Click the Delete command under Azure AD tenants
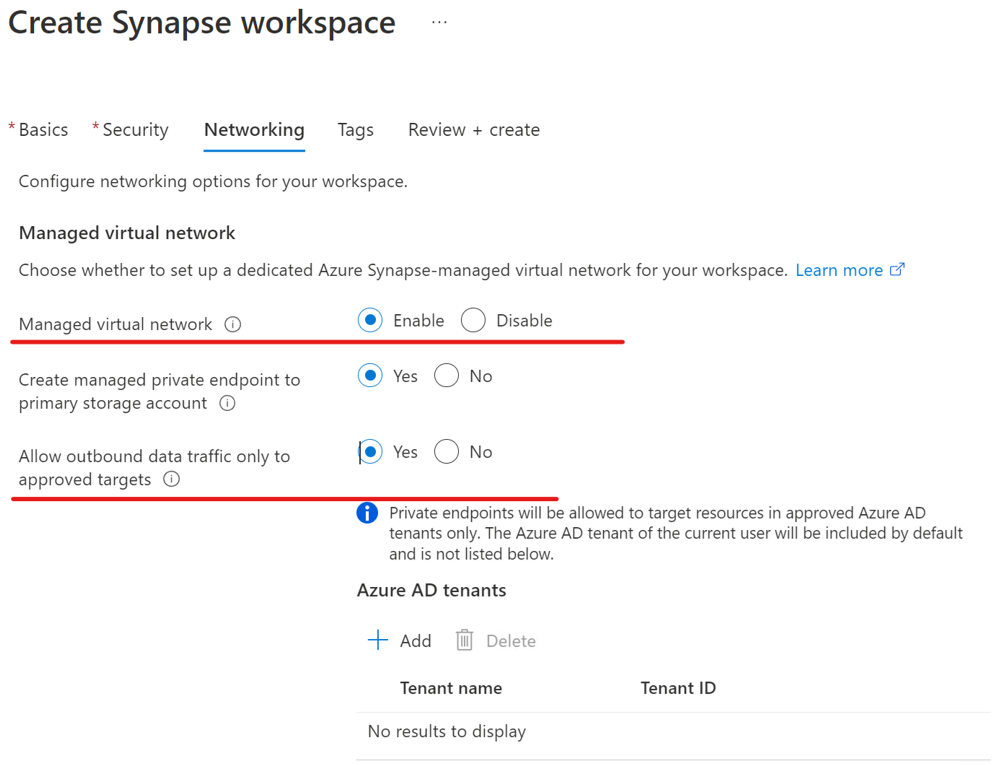Screen dimensions: 1000x765 [496, 640]
